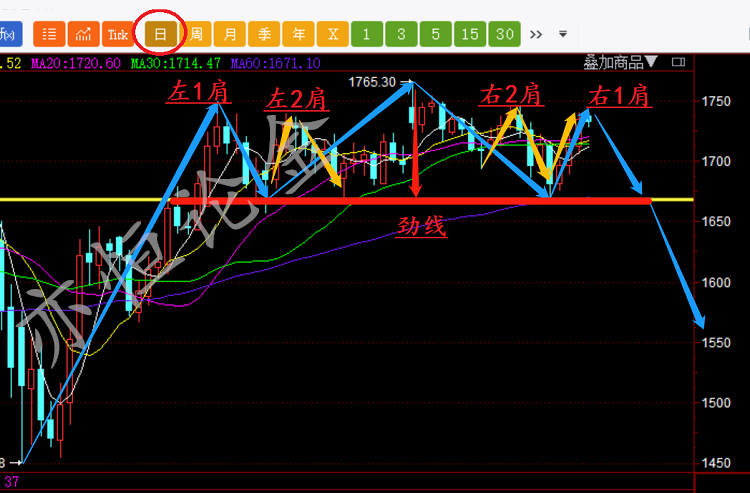750x493 pixels.
Task: Click the 1750 price axis label
Action: [716, 101]
